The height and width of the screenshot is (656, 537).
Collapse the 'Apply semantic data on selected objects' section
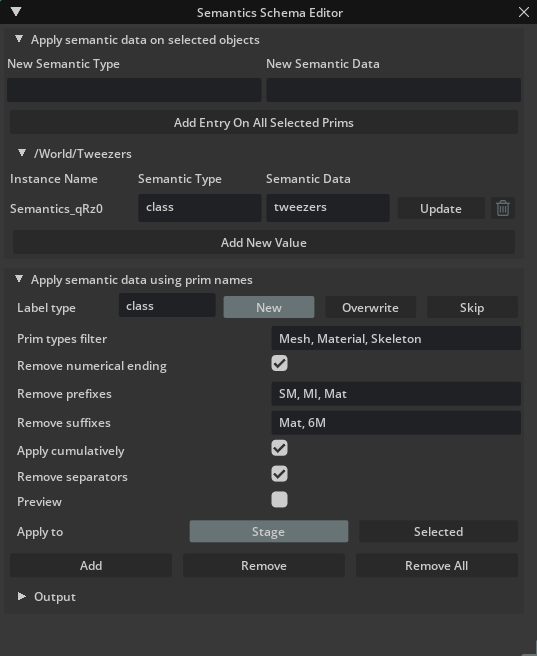(x=19, y=39)
